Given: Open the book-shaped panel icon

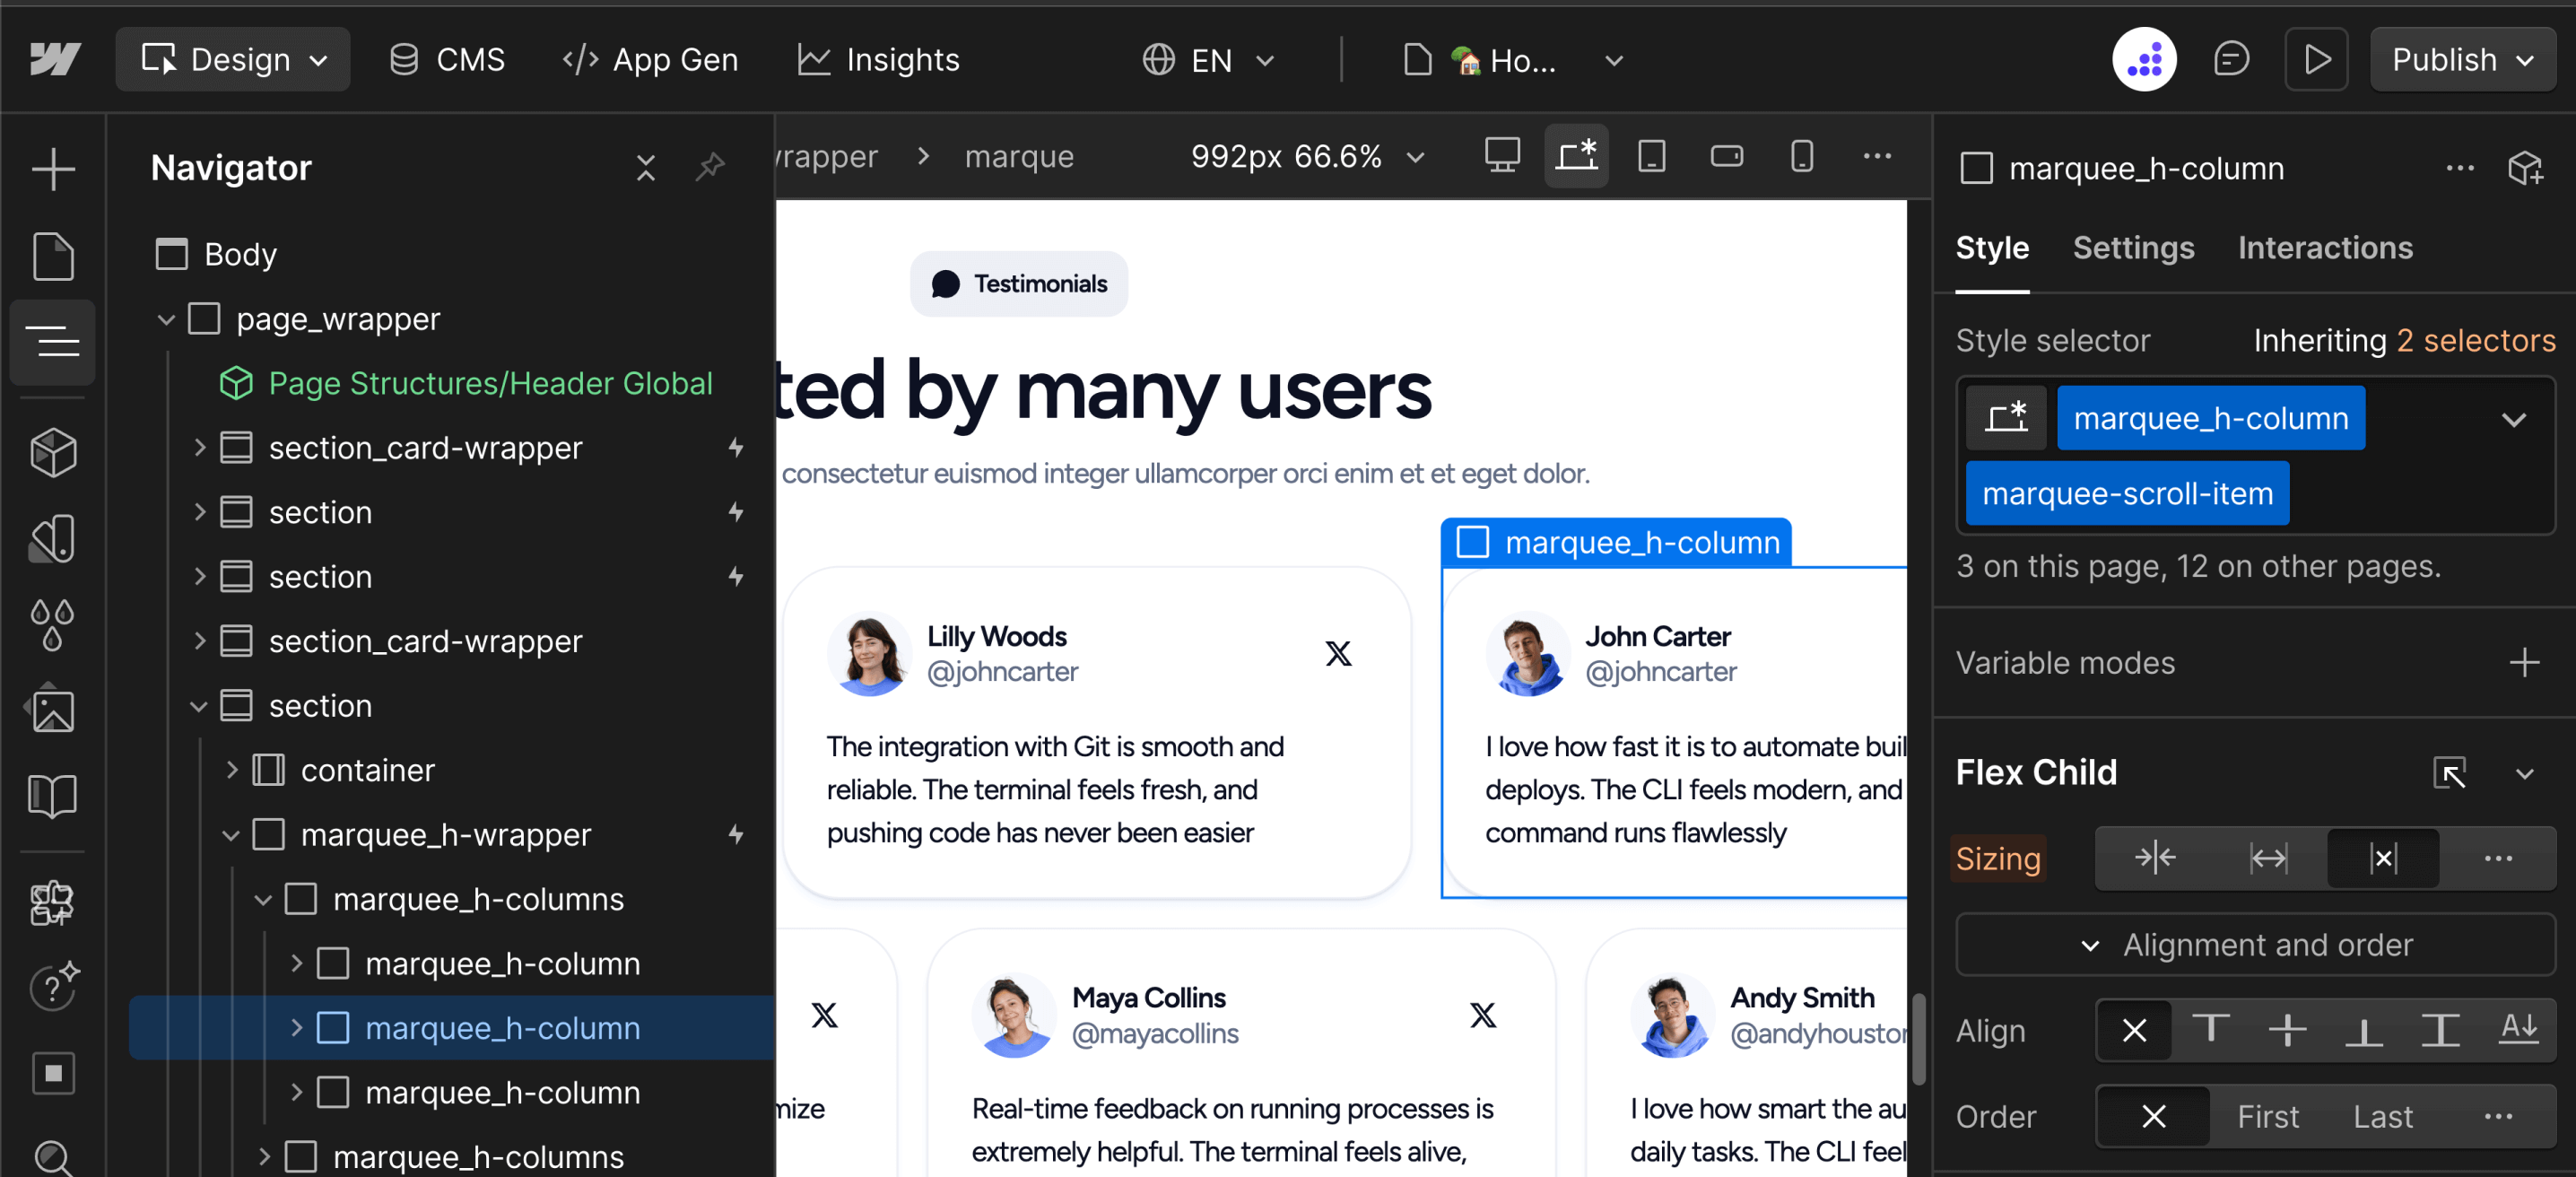Looking at the screenshot, I should click(x=53, y=797).
